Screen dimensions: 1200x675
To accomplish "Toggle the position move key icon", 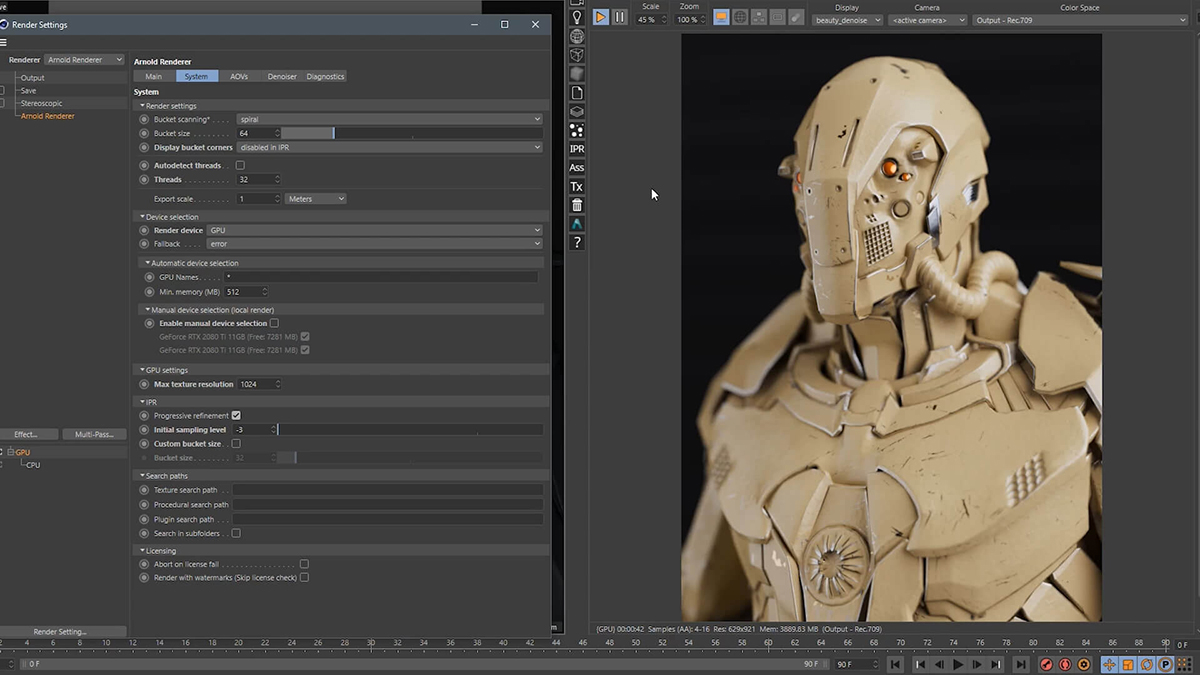I will tap(1110, 664).
